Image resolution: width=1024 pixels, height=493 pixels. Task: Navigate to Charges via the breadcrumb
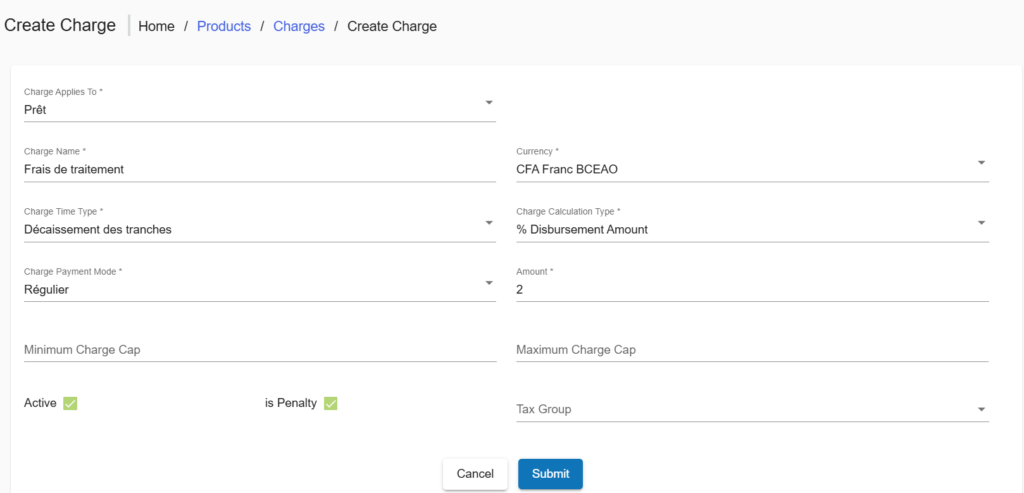coord(299,26)
